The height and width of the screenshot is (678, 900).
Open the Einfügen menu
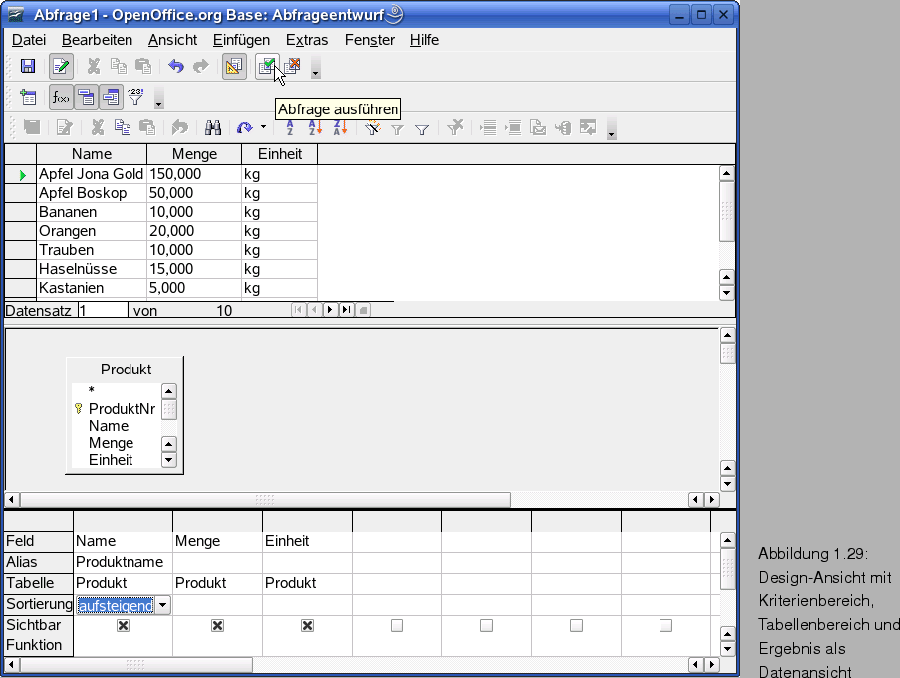click(243, 40)
